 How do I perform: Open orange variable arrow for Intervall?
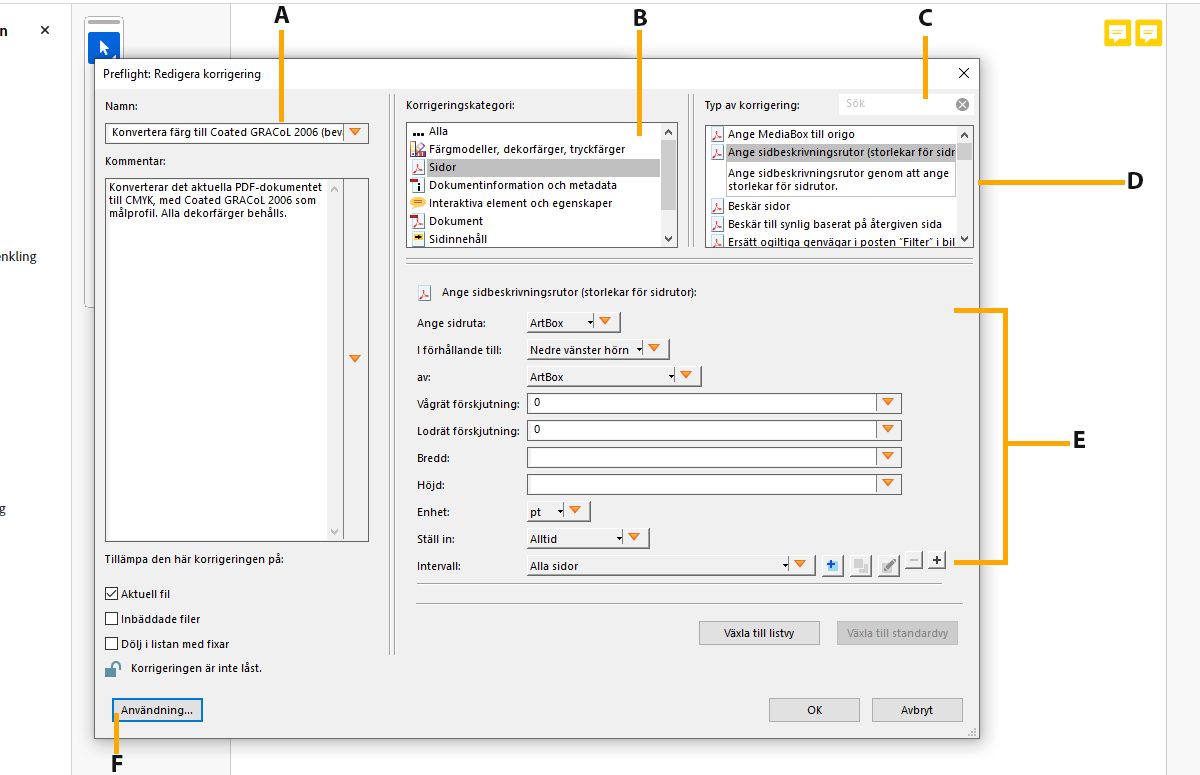tap(802, 565)
